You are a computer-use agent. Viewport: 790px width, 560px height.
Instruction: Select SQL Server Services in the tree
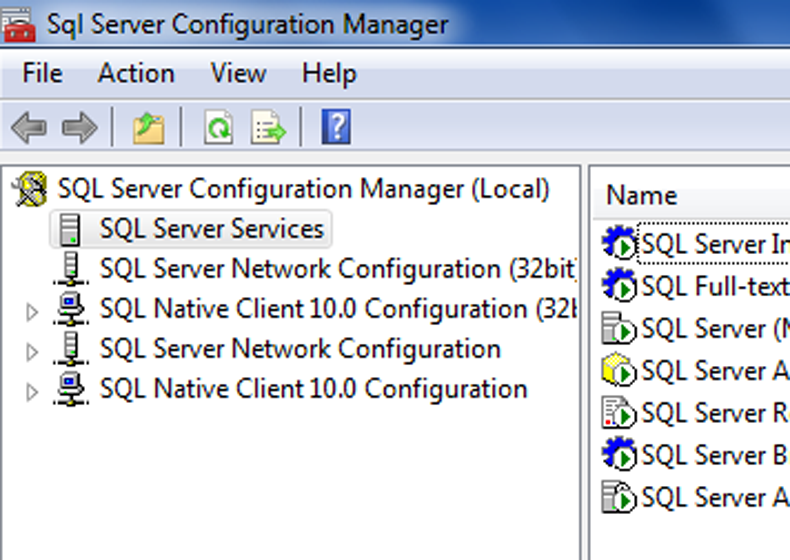tap(211, 229)
